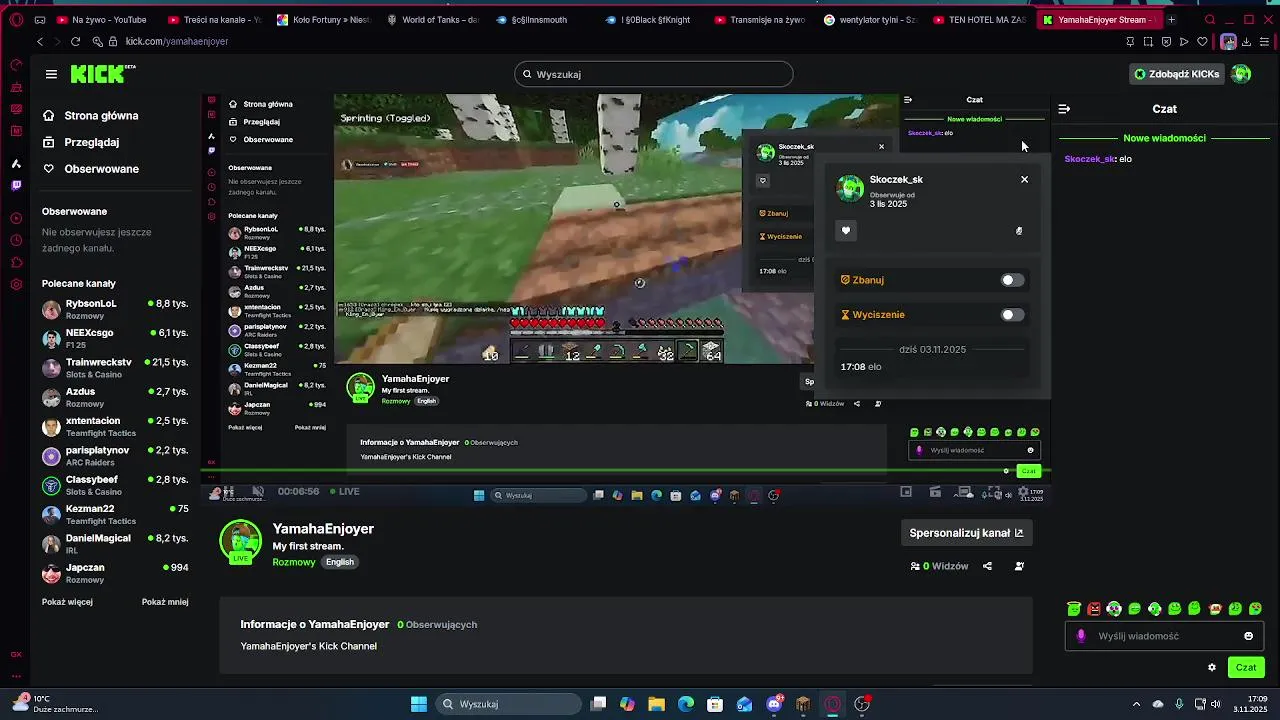Screen dimensions: 1280x720
Task: Expand list with Pokaż więcej
Action: coord(67,602)
